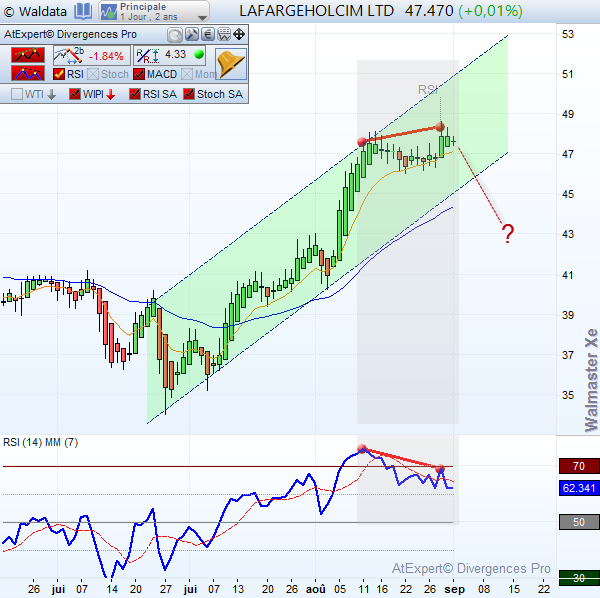Click the red question mark projection marker
The image size is (600, 598).
click(x=508, y=233)
